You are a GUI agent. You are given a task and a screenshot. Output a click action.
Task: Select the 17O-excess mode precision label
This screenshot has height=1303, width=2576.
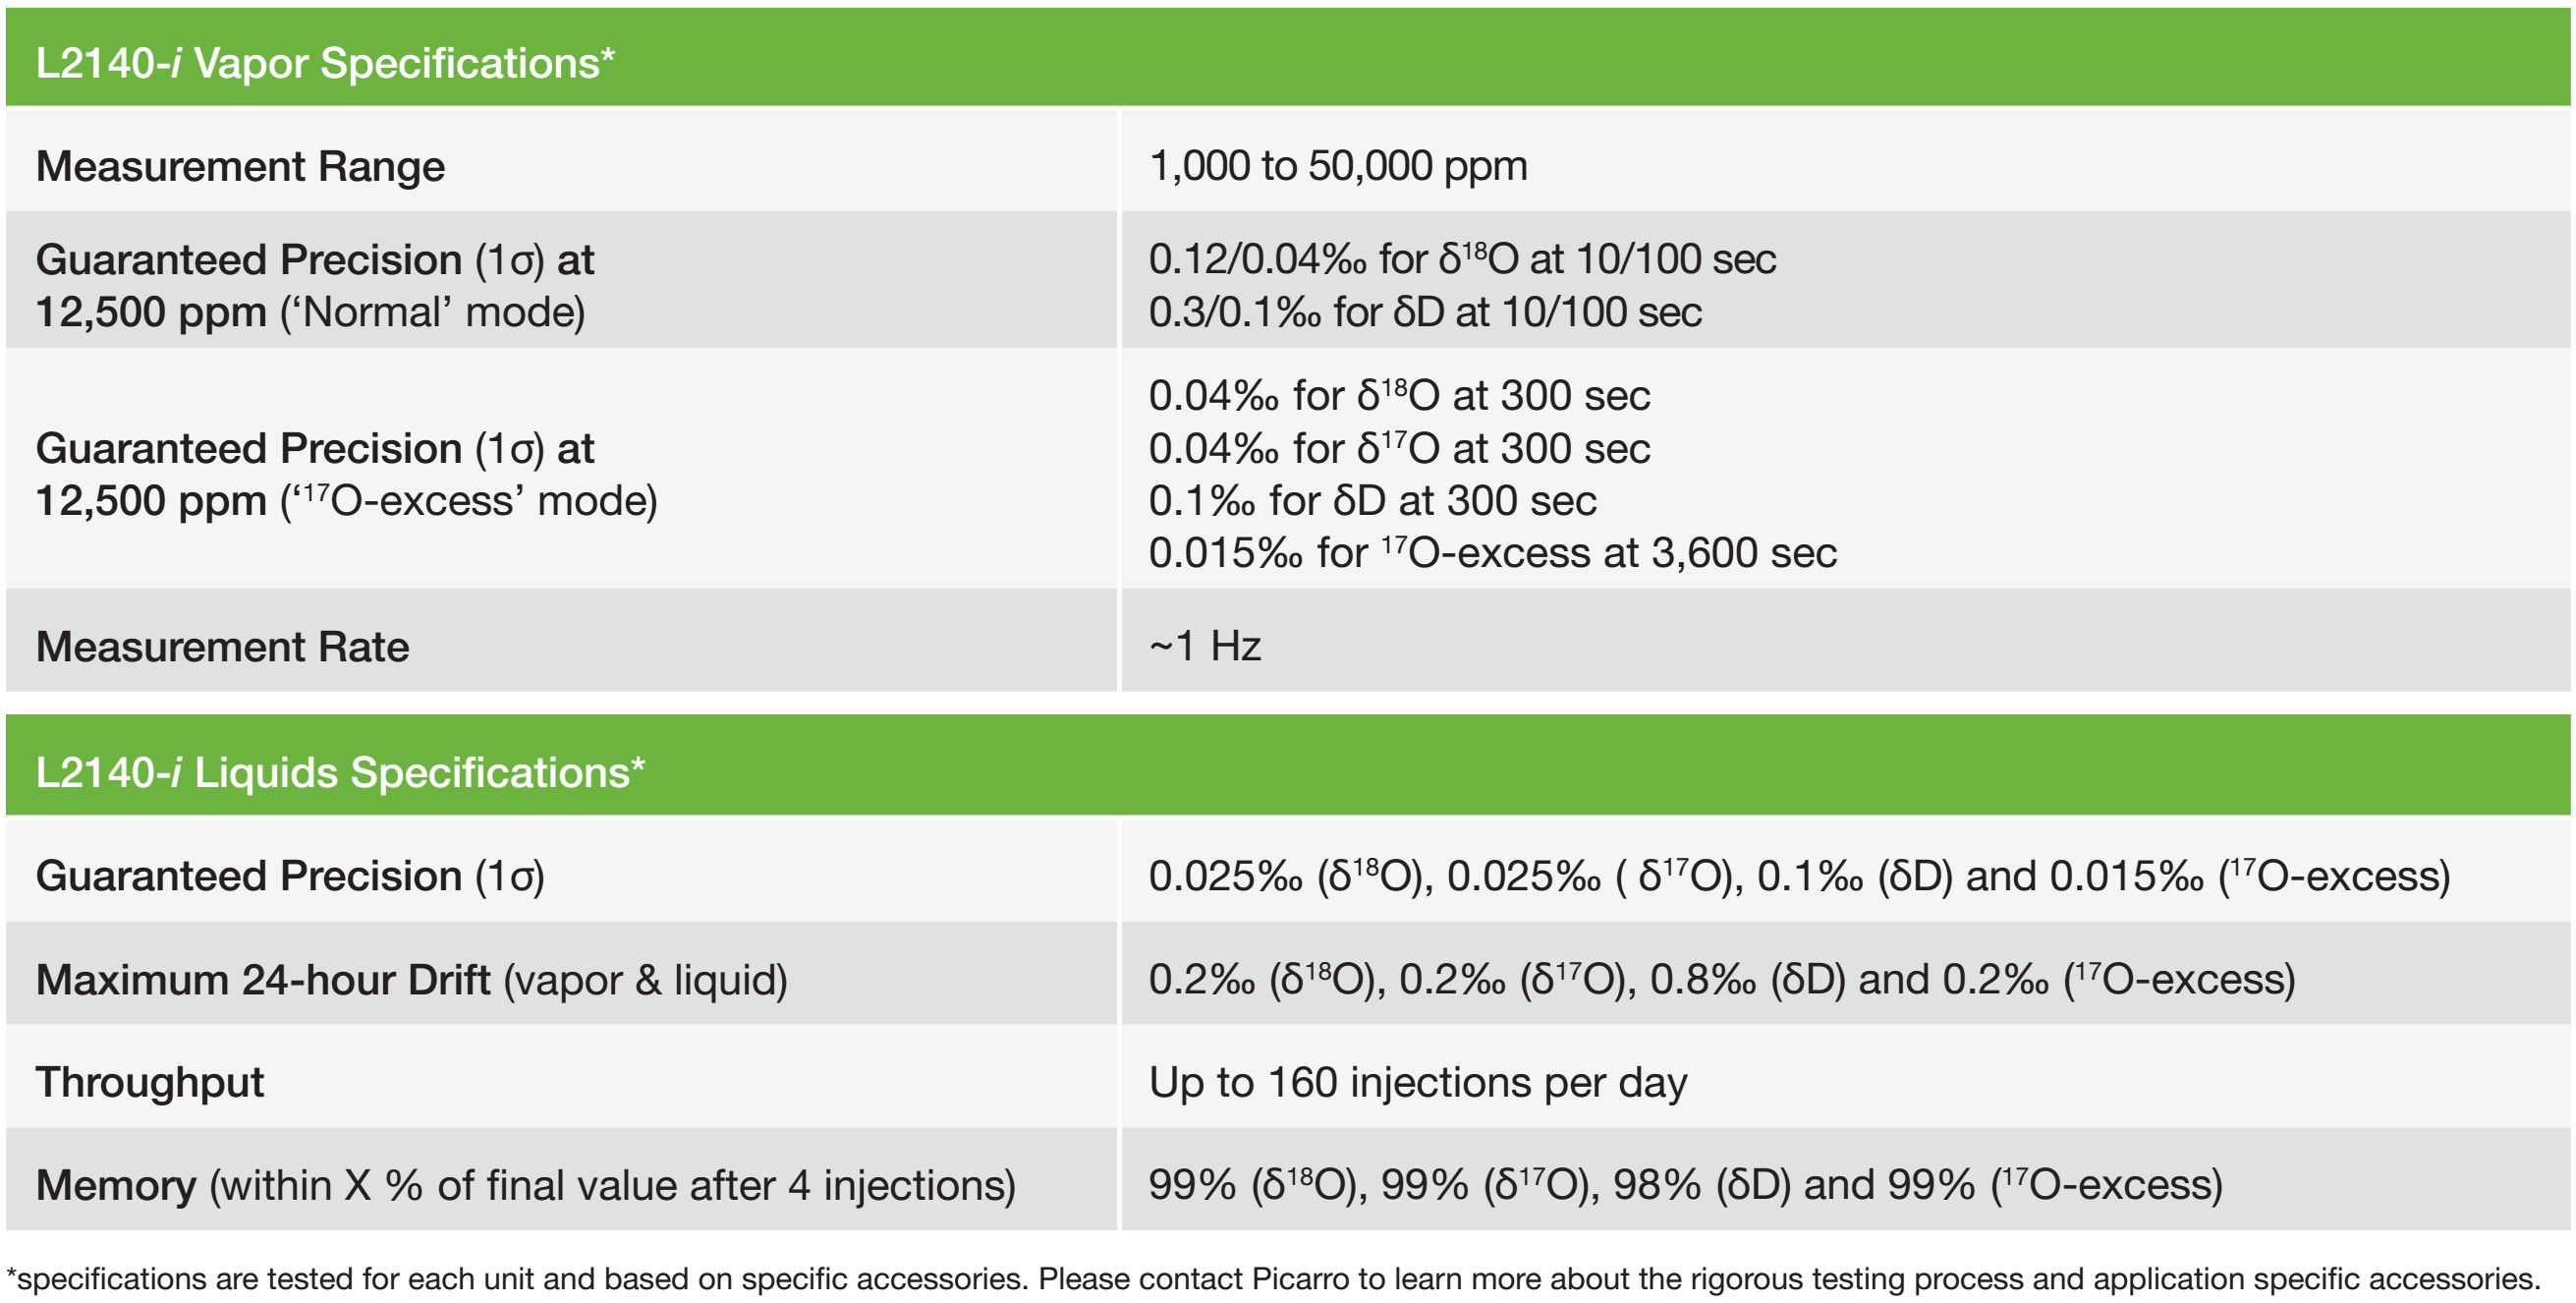click(x=346, y=475)
